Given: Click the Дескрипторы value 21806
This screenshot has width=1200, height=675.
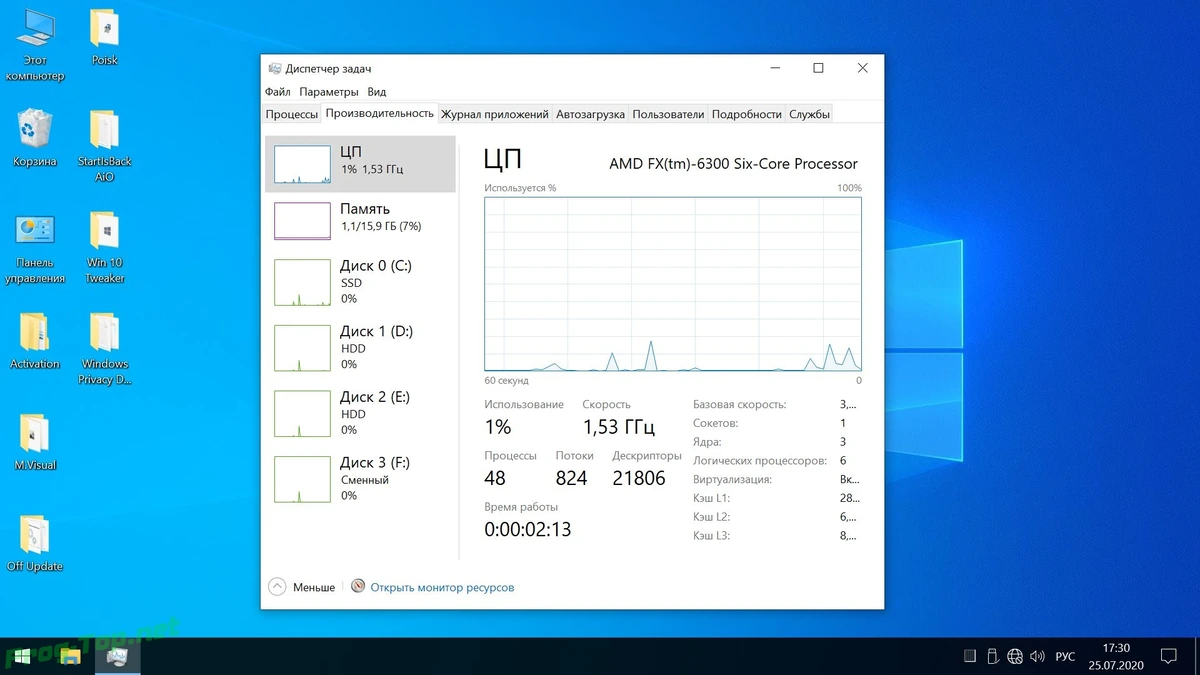Looking at the screenshot, I should tap(639, 478).
